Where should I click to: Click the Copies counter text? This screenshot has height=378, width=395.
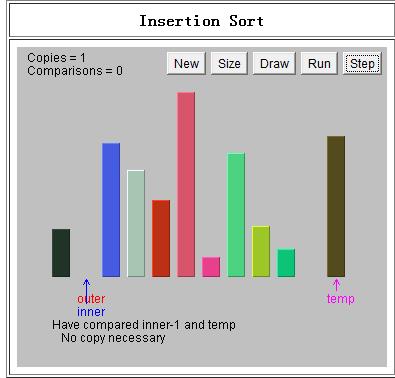(57, 58)
